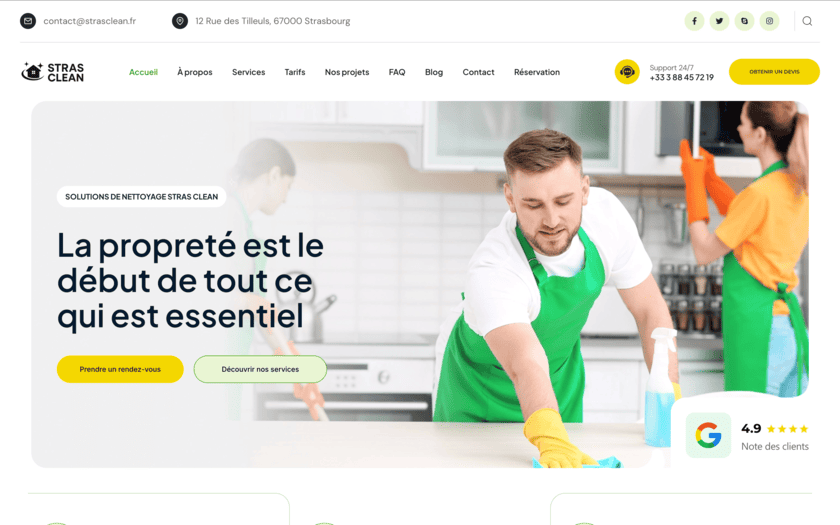Screen dimensions: 840x525
Task: Open the Nos projets menu item
Action: pos(347,72)
